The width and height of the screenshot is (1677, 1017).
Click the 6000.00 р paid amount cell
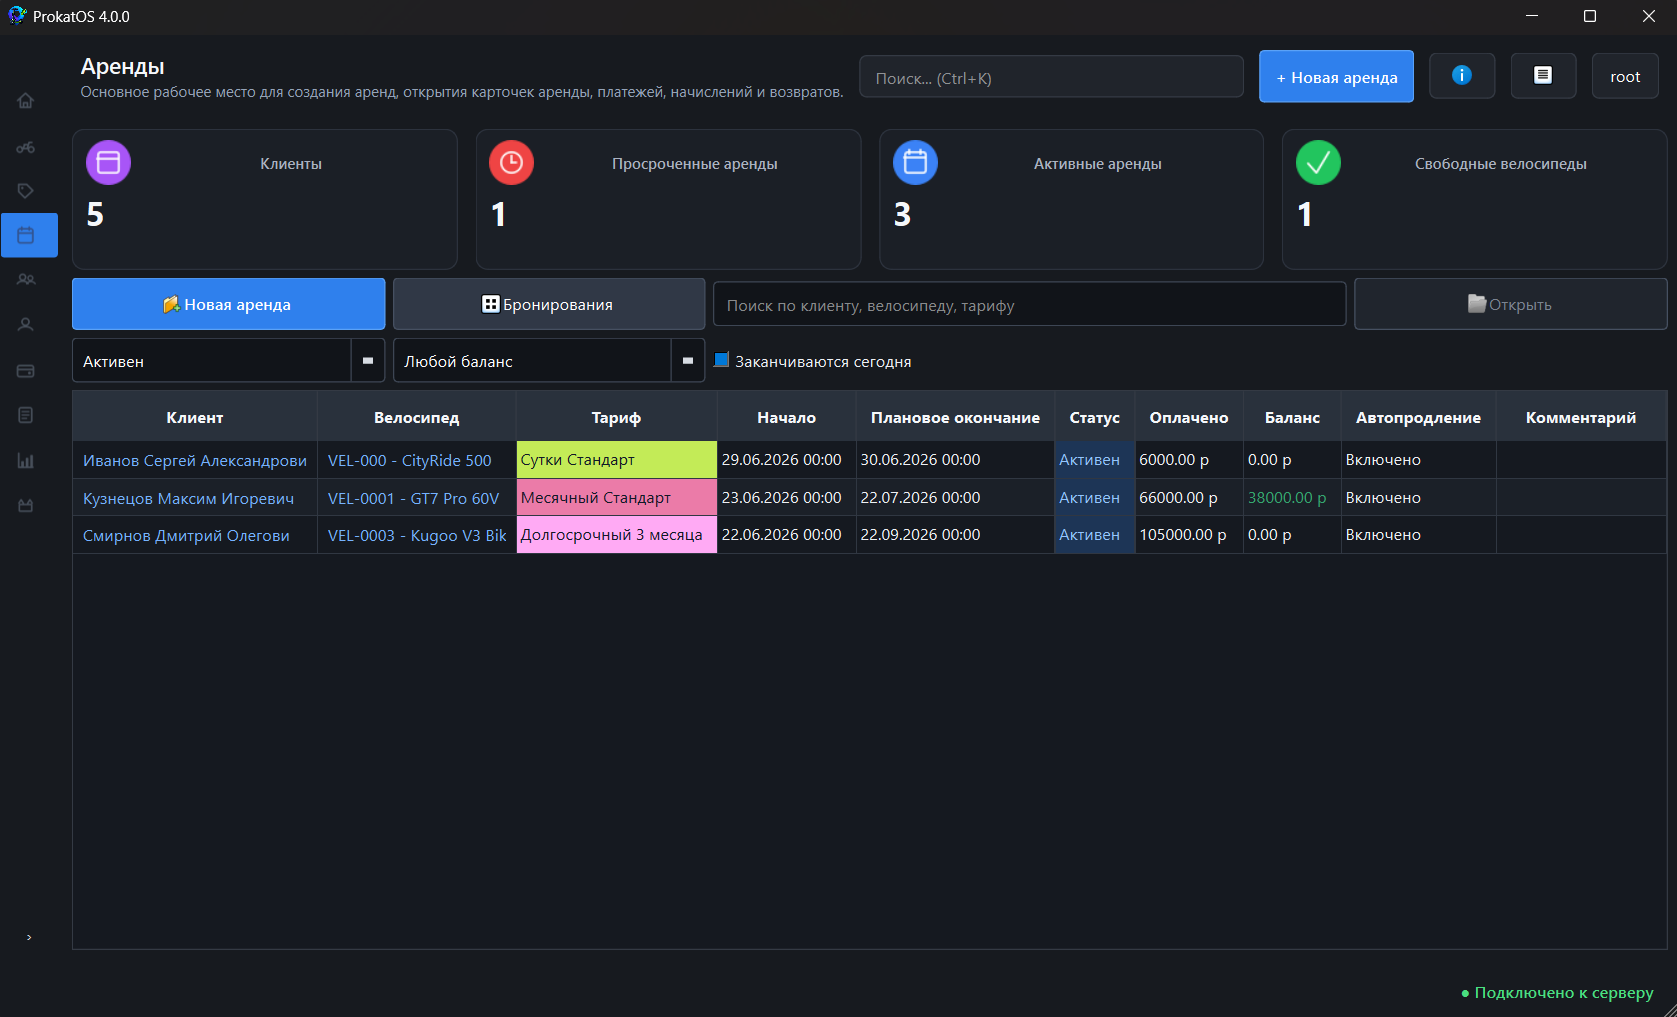(x=1189, y=460)
